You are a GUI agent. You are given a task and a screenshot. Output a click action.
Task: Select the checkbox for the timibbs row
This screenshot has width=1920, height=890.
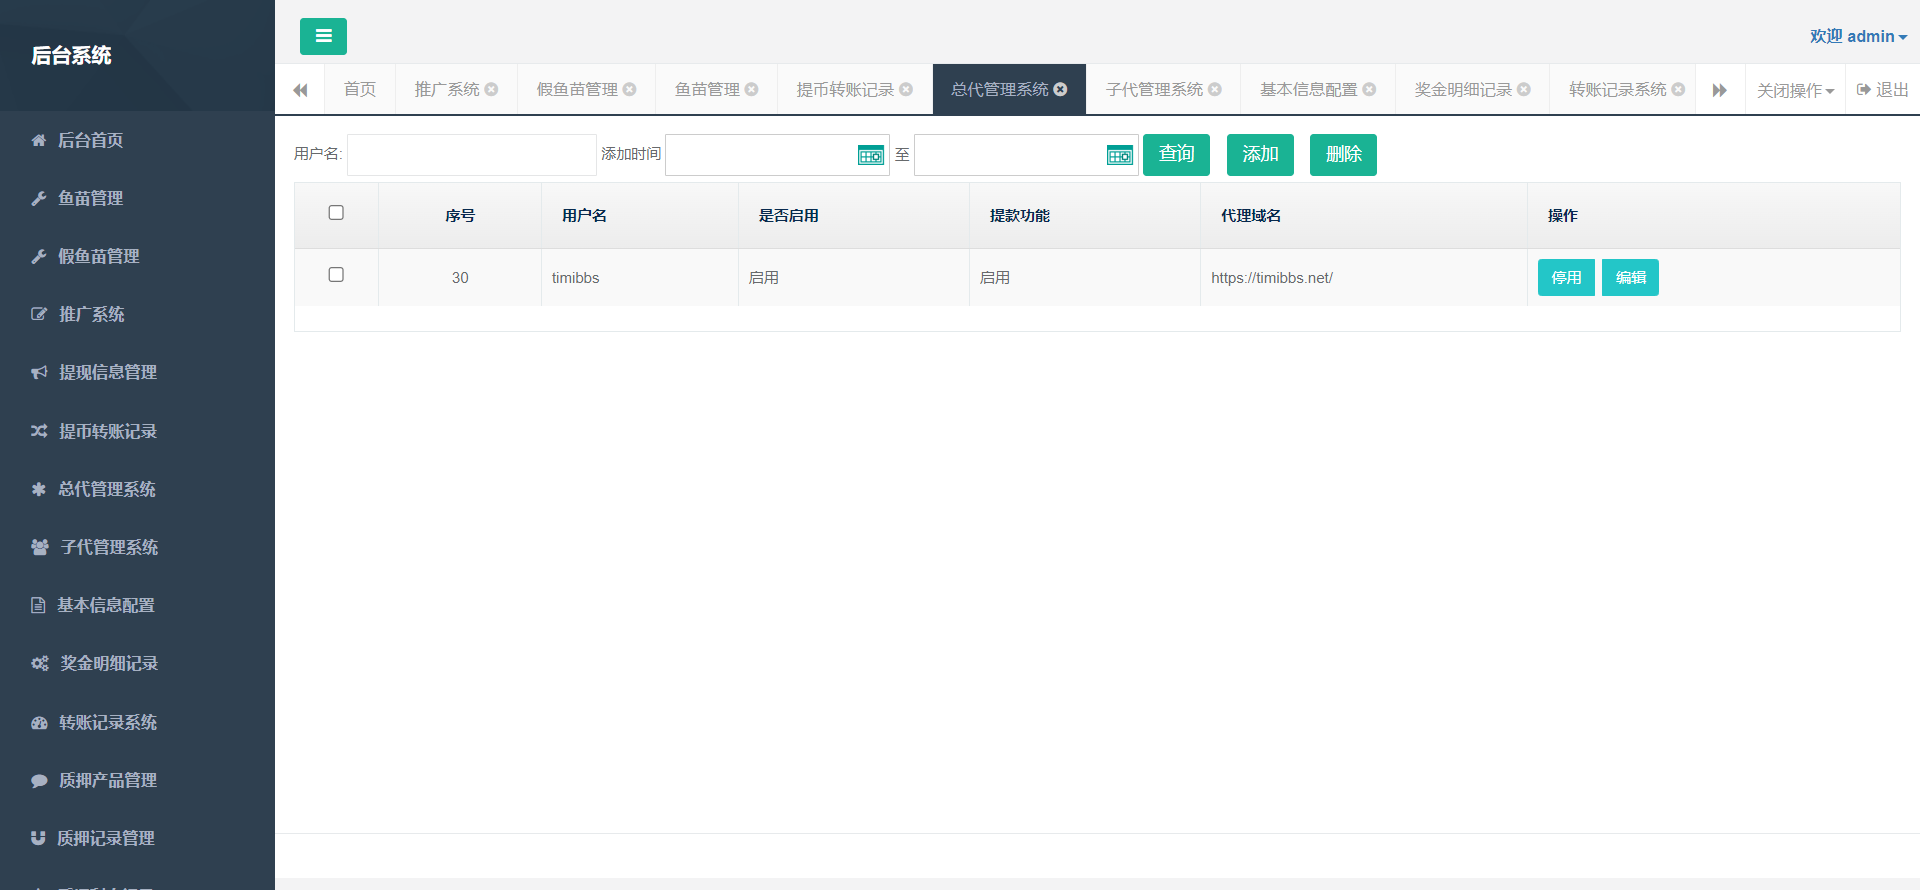[x=336, y=275]
